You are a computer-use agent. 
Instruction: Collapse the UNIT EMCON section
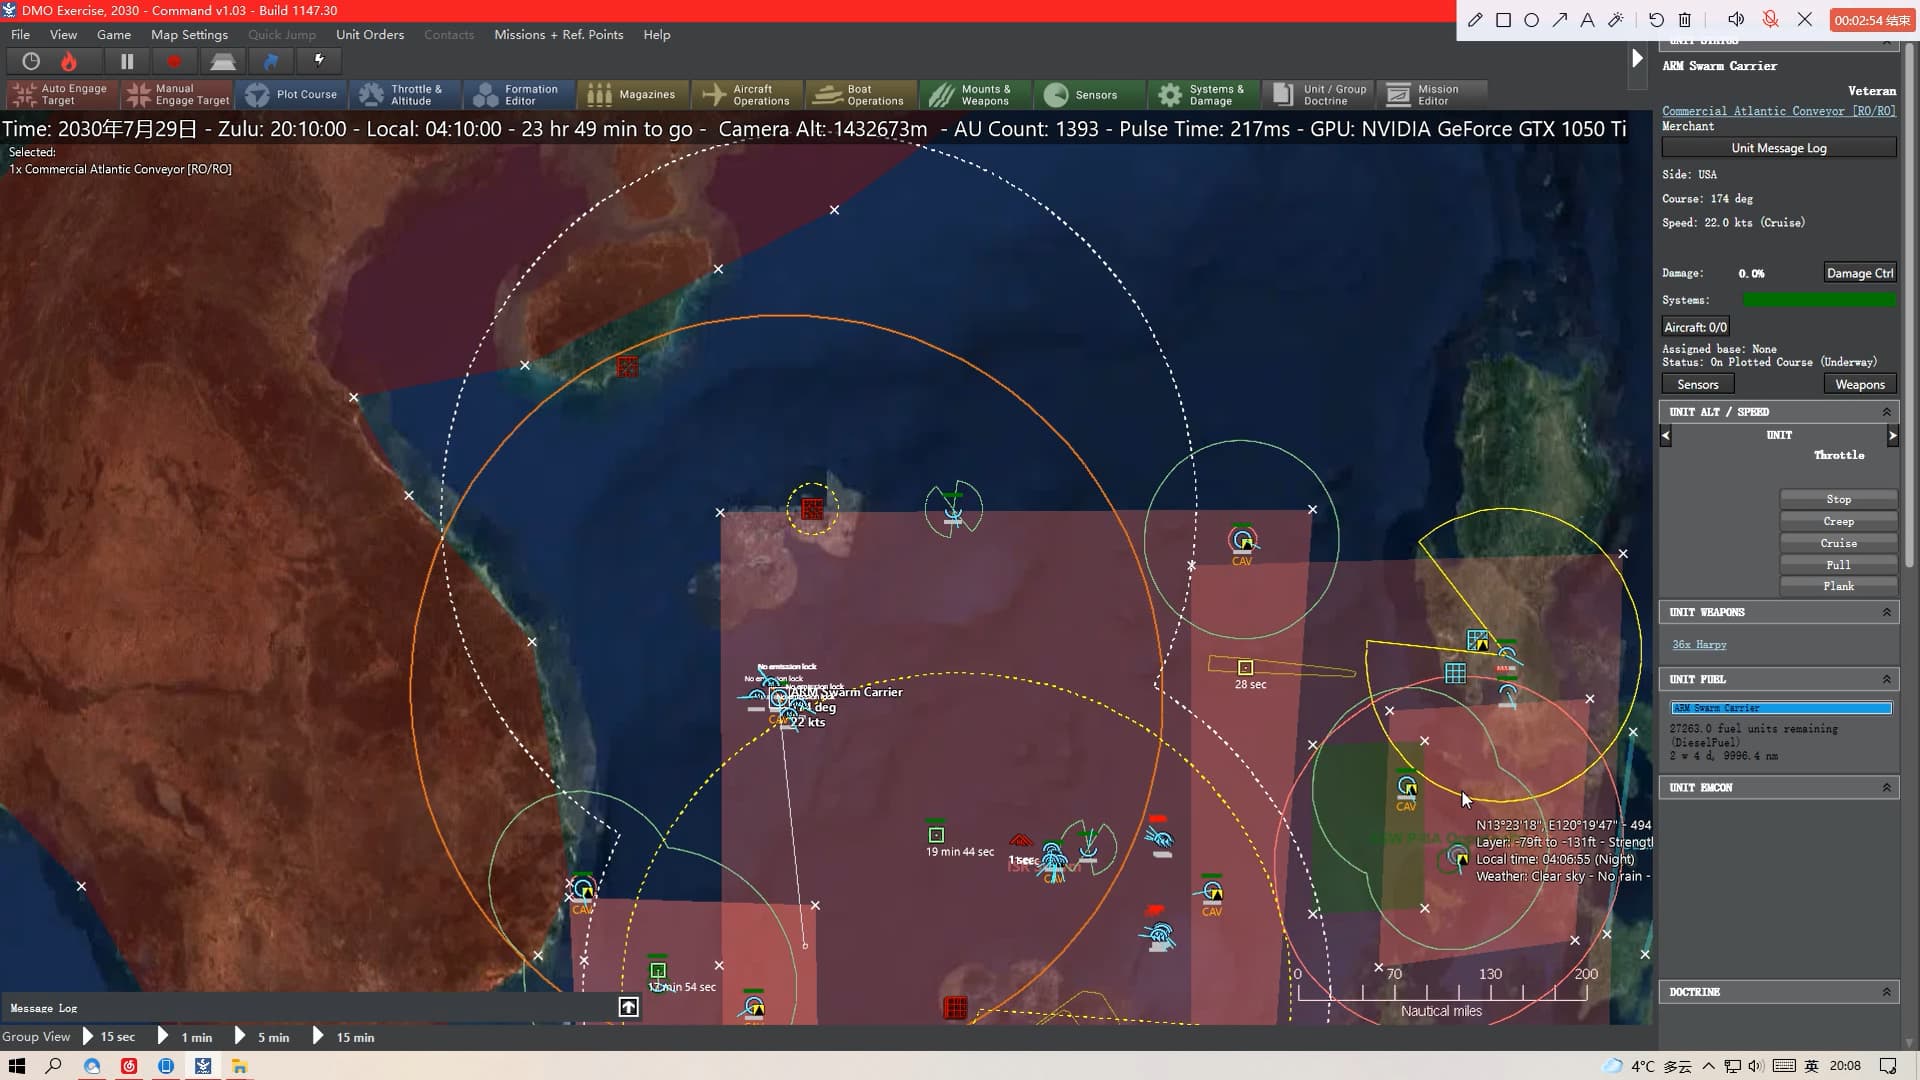[1886, 788]
